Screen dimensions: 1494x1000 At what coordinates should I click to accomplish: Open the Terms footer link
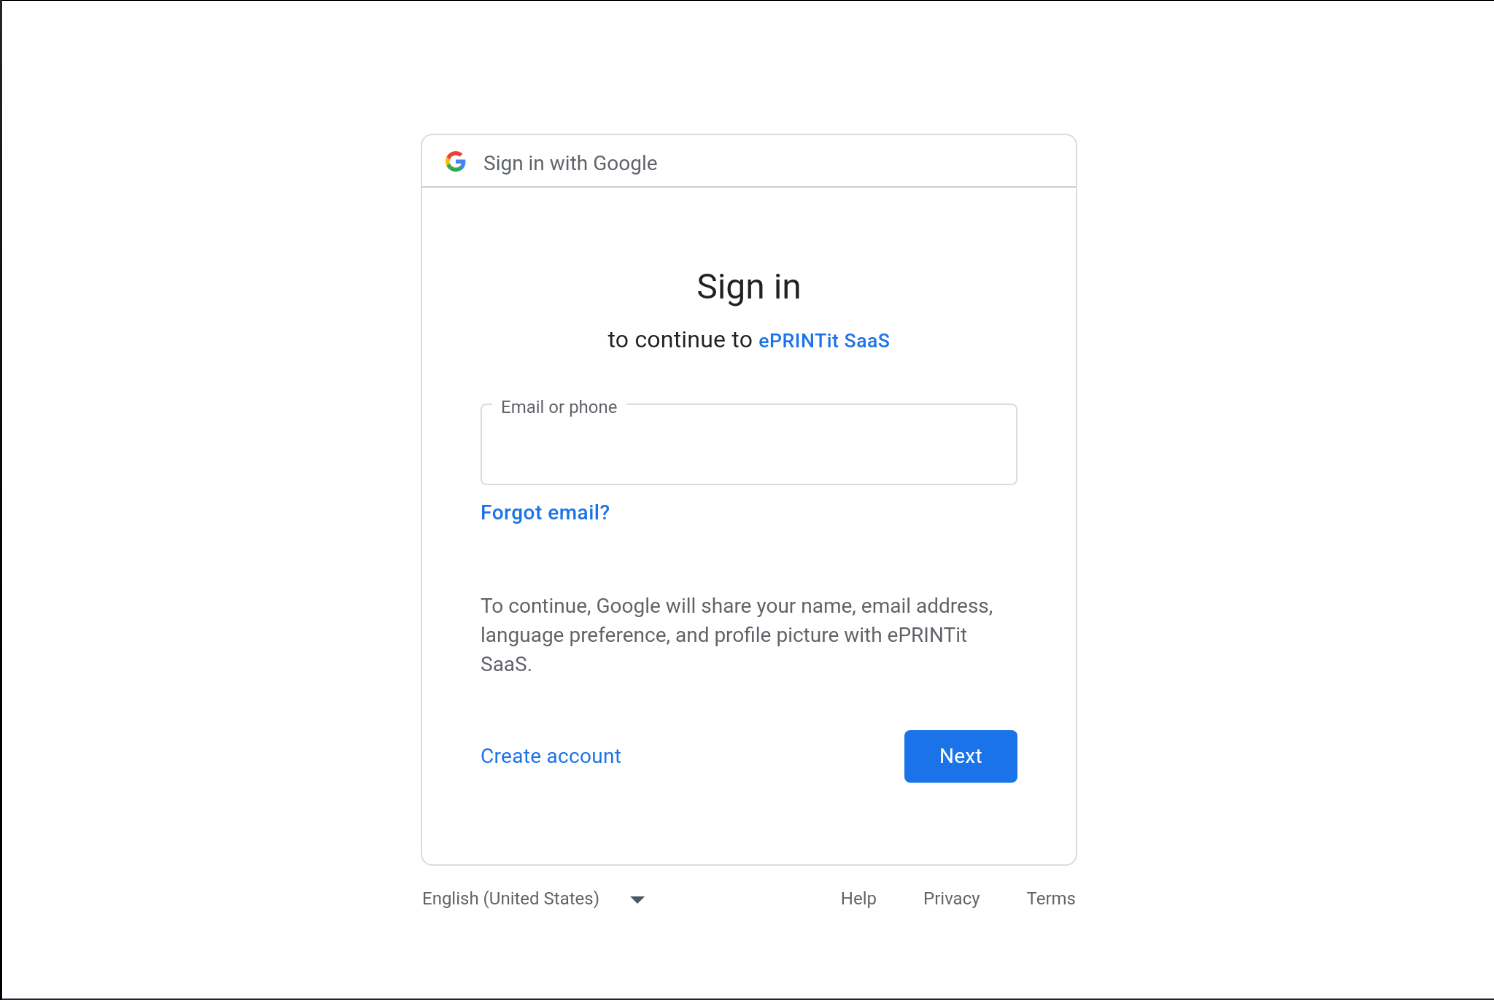1050,899
